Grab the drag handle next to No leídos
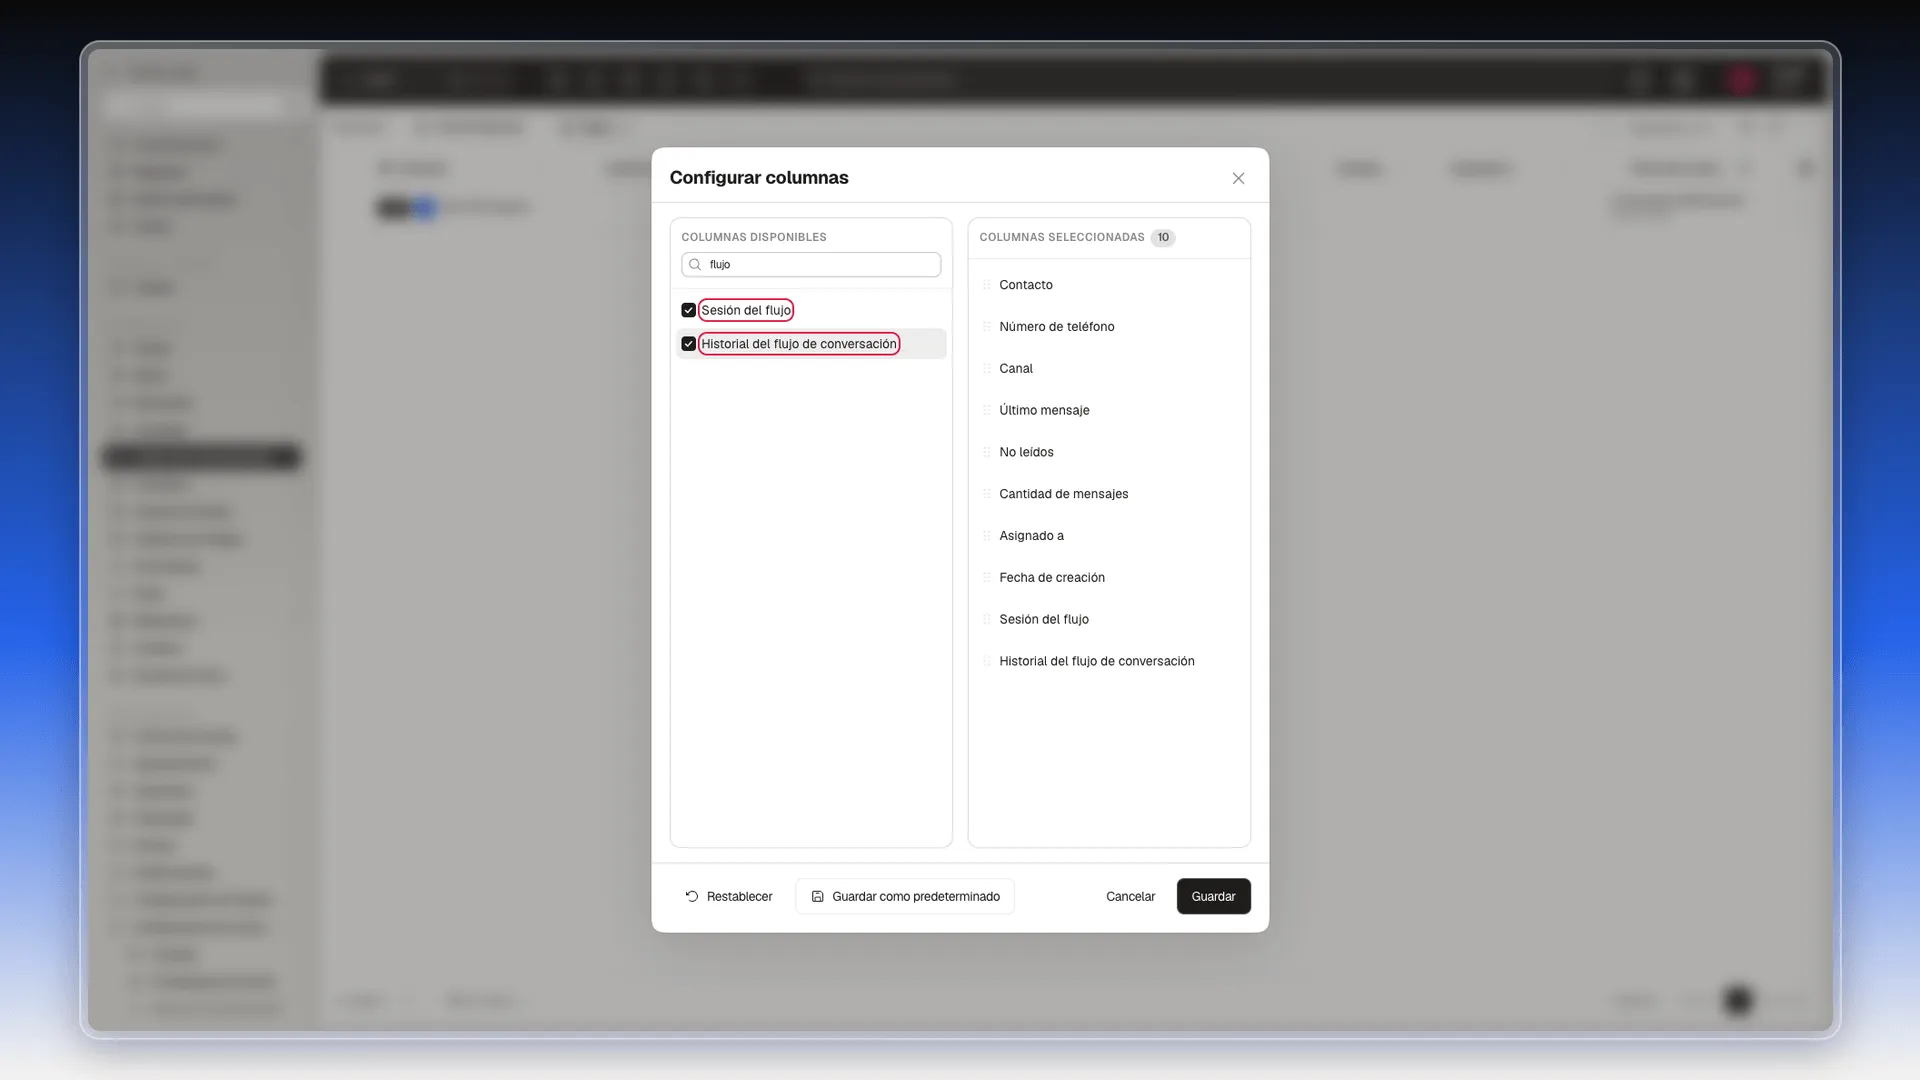This screenshot has width=1920, height=1080. coord(987,452)
